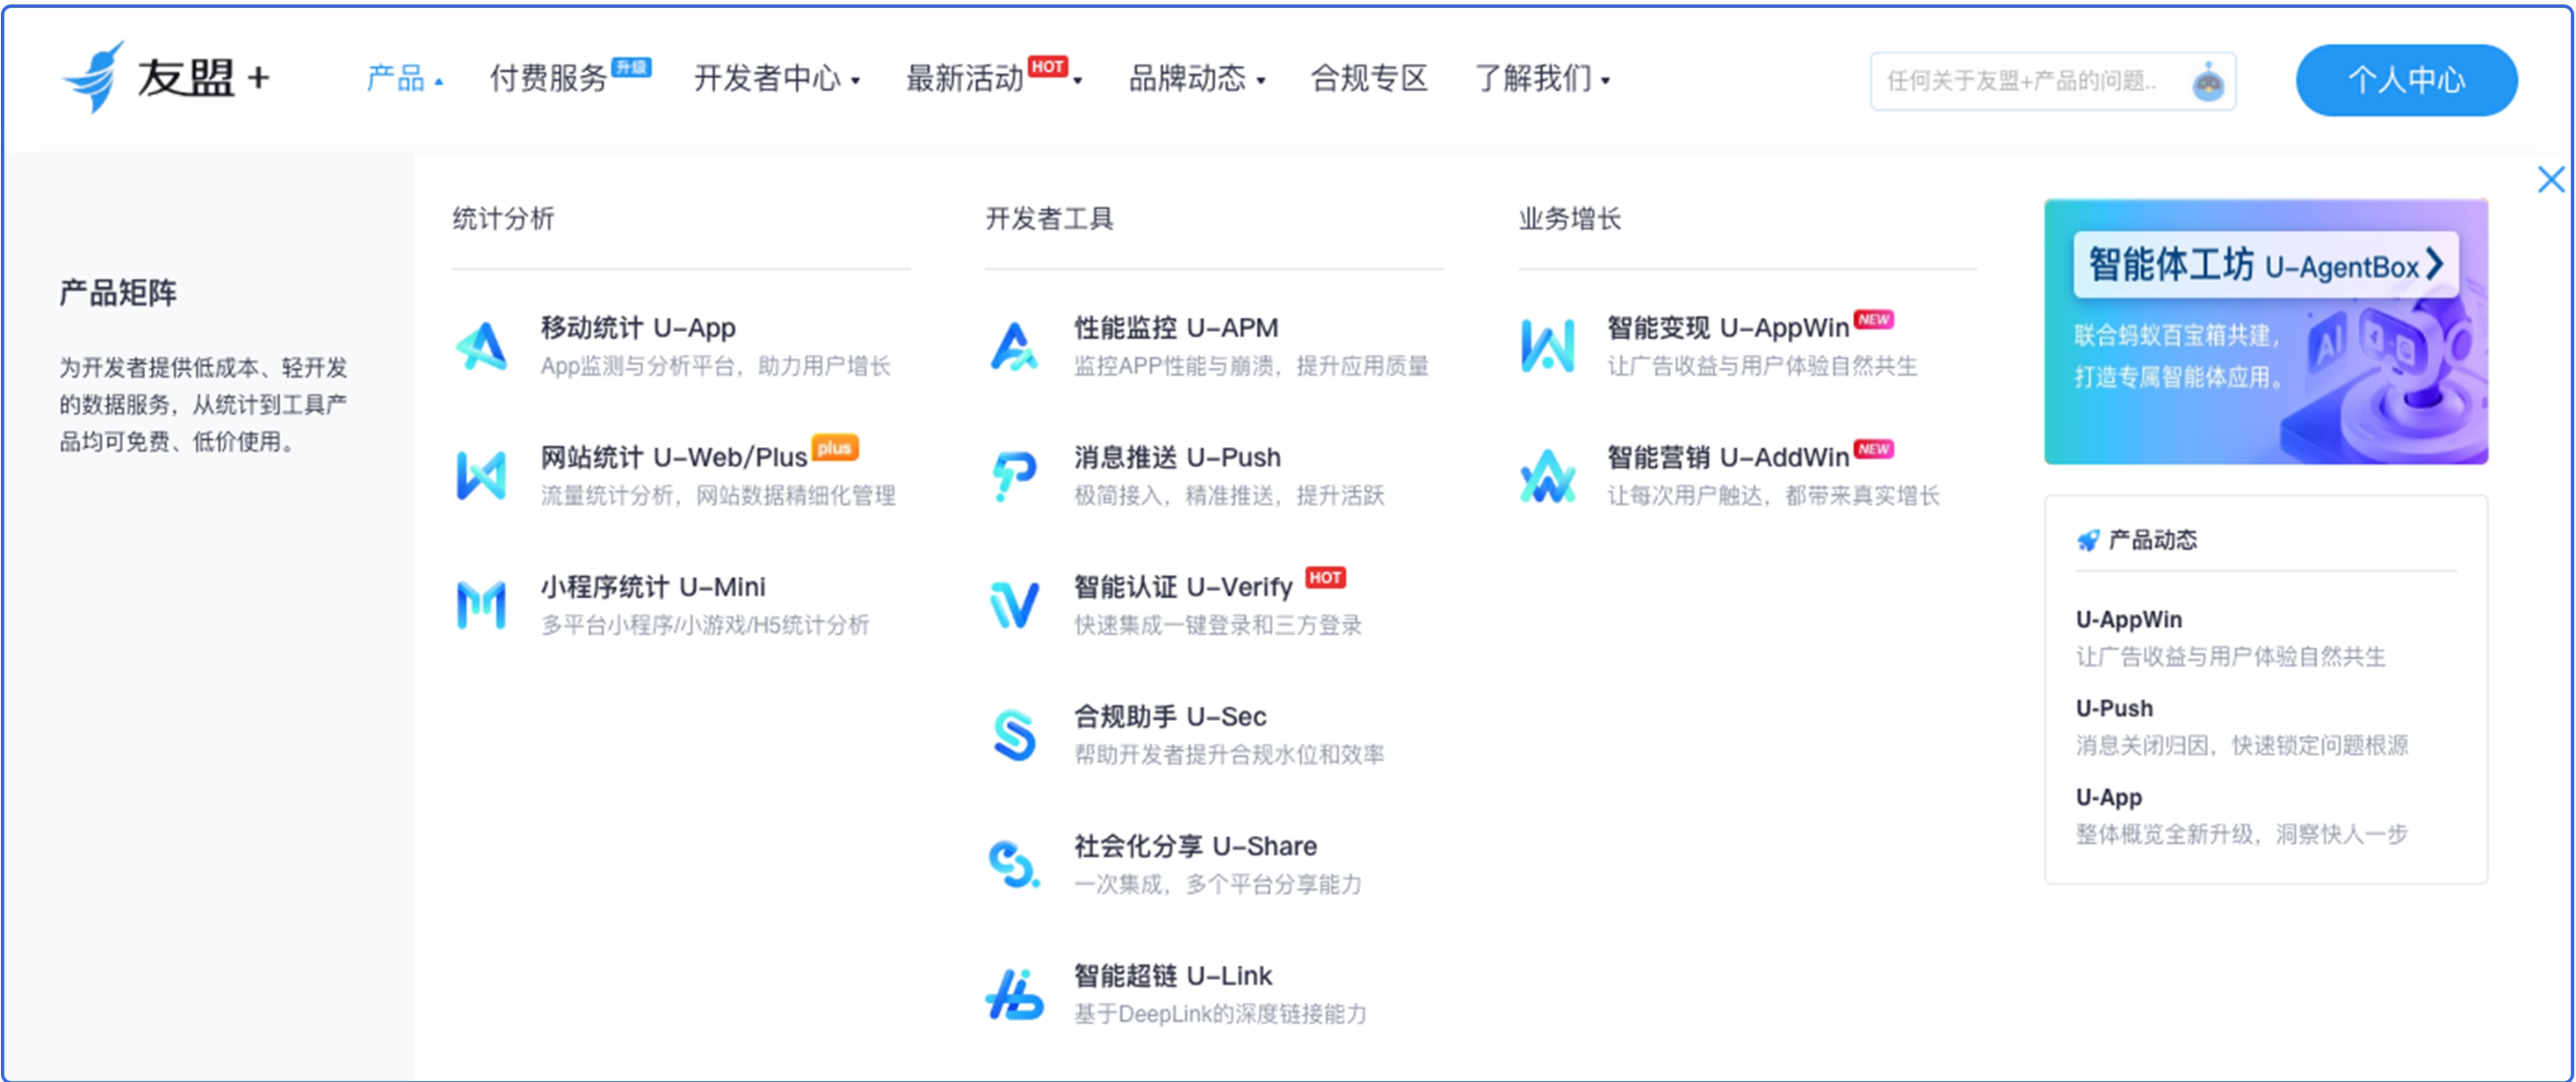Viewport: 2576px width, 1082px height.
Task: Click the U-AppWin monetization icon
Action: point(1547,346)
